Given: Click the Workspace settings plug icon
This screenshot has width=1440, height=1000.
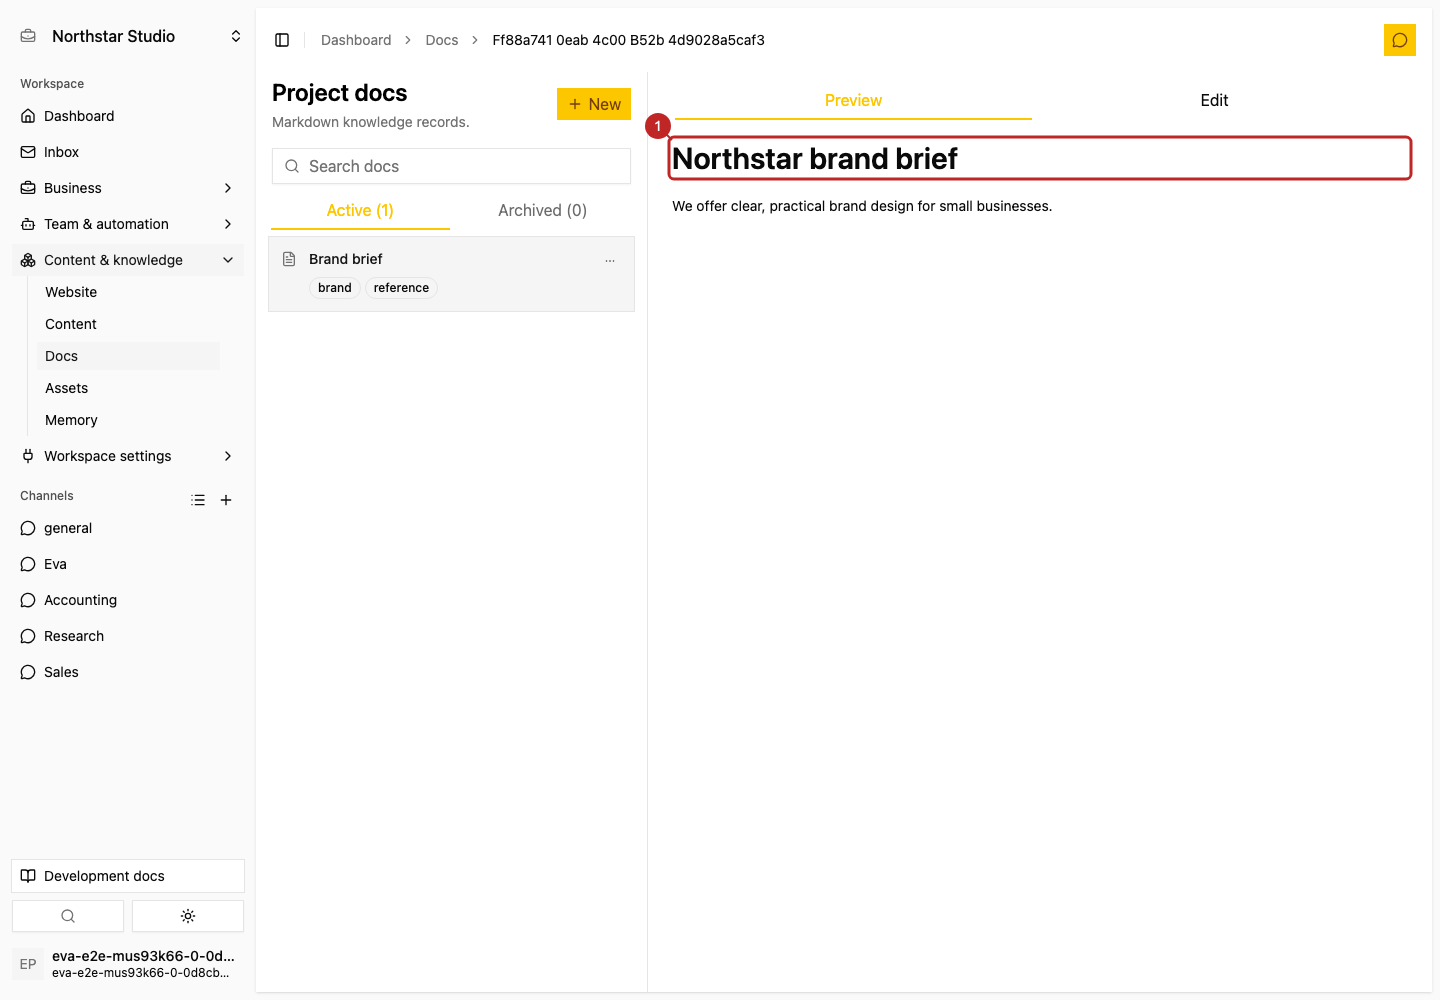Looking at the screenshot, I should [28, 456].
